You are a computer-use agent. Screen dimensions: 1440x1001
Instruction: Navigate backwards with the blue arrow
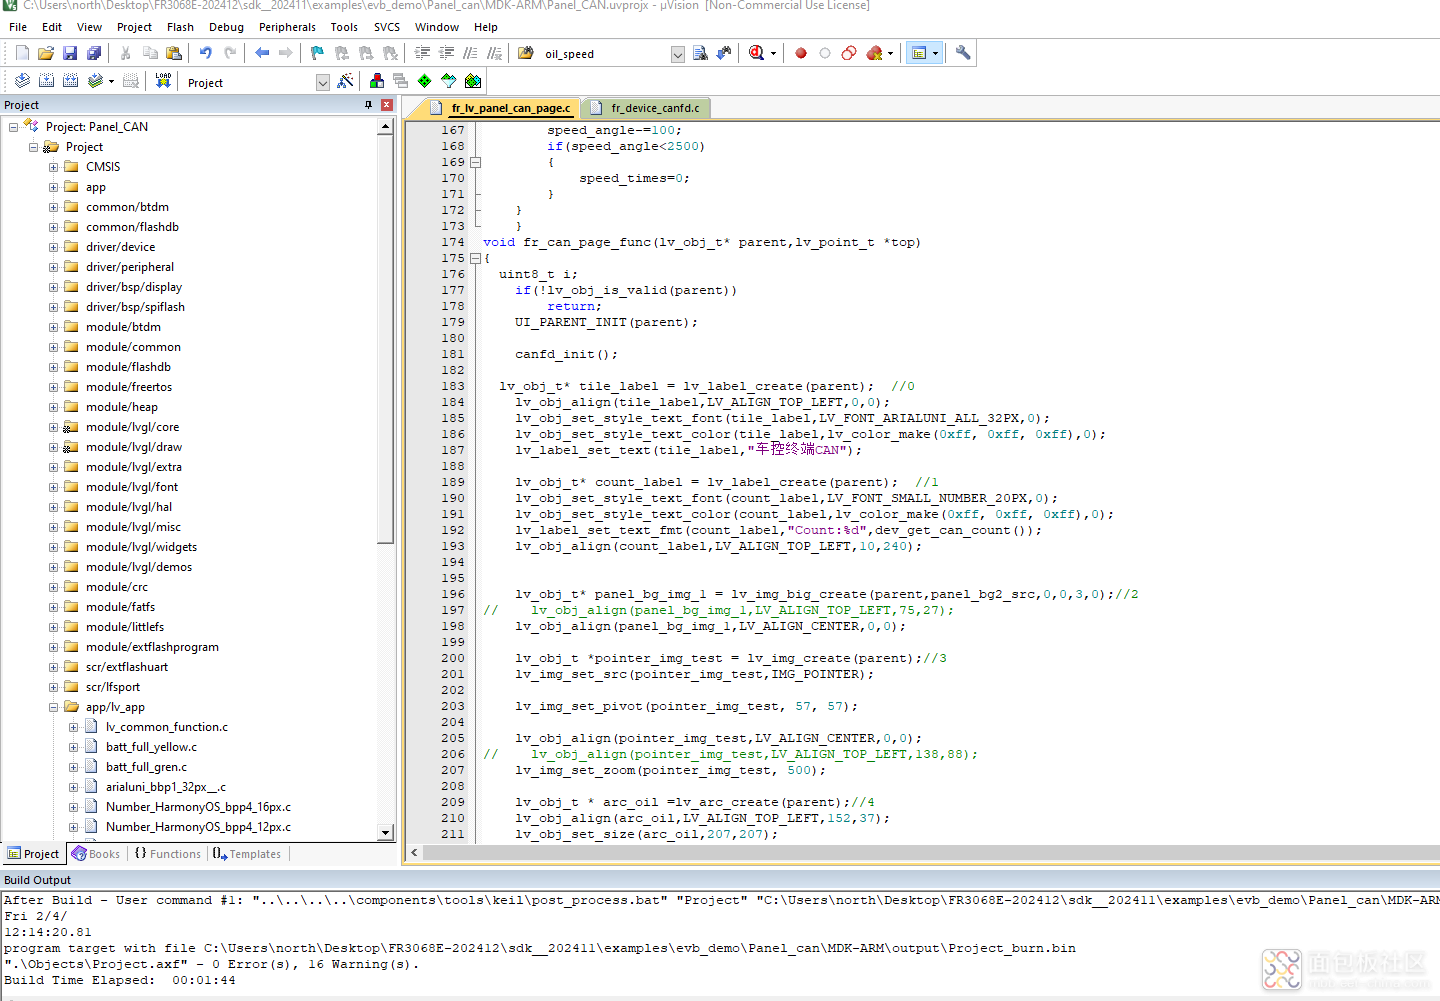(x=262, y=53)
